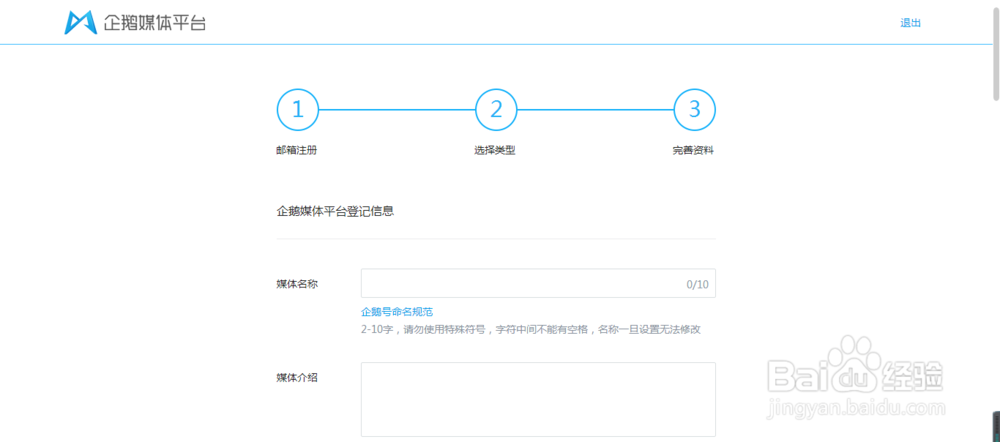Click the 0/10 character counter
Image resolution: width=1000 pixels, height=442 pixels.
pos(697,284)
